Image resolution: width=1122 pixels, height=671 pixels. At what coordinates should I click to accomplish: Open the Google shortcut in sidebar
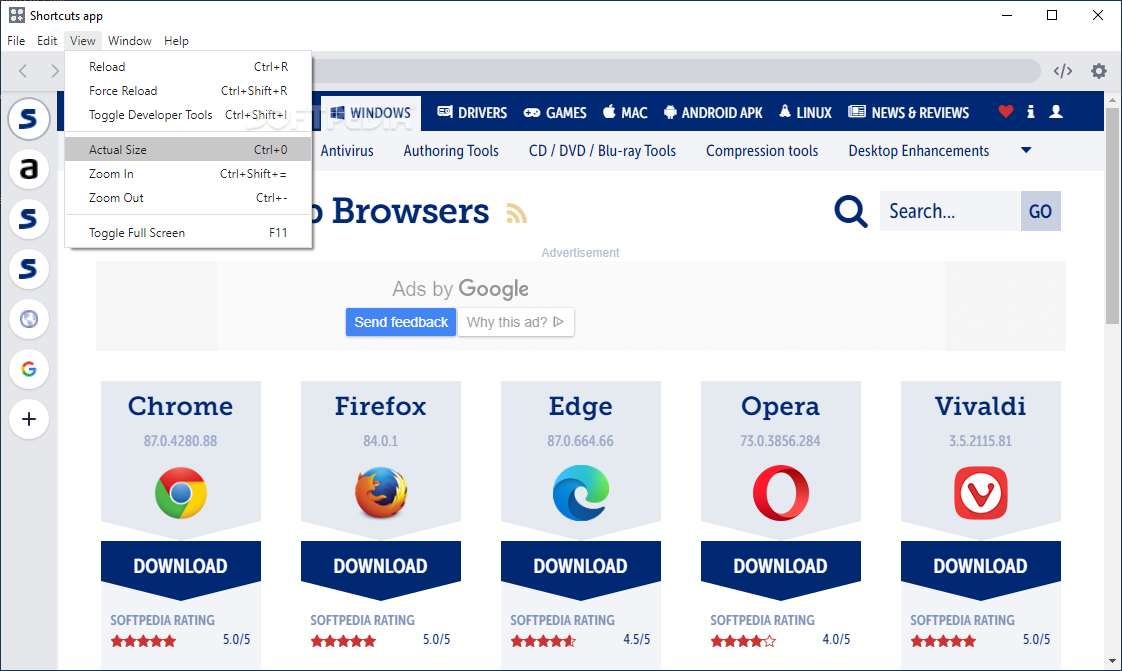(x=29, y=369)
